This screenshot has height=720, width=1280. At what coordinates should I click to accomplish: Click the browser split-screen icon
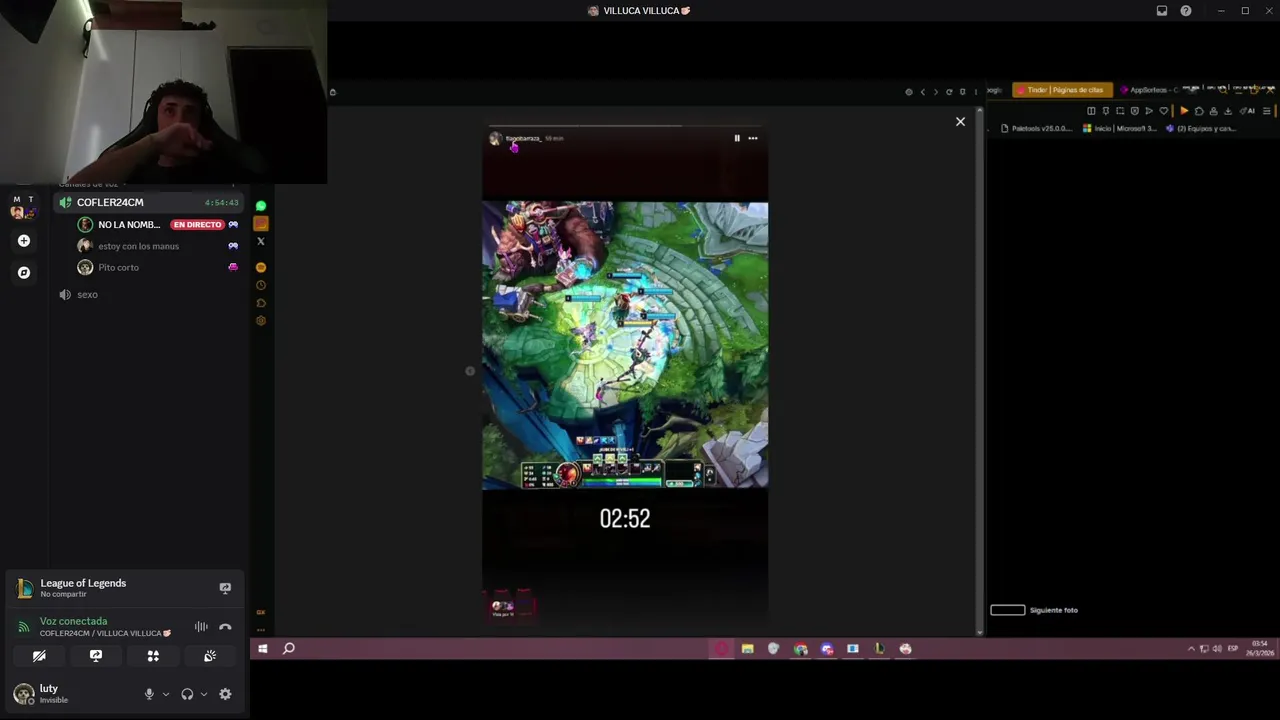[x=1091, y=111]
